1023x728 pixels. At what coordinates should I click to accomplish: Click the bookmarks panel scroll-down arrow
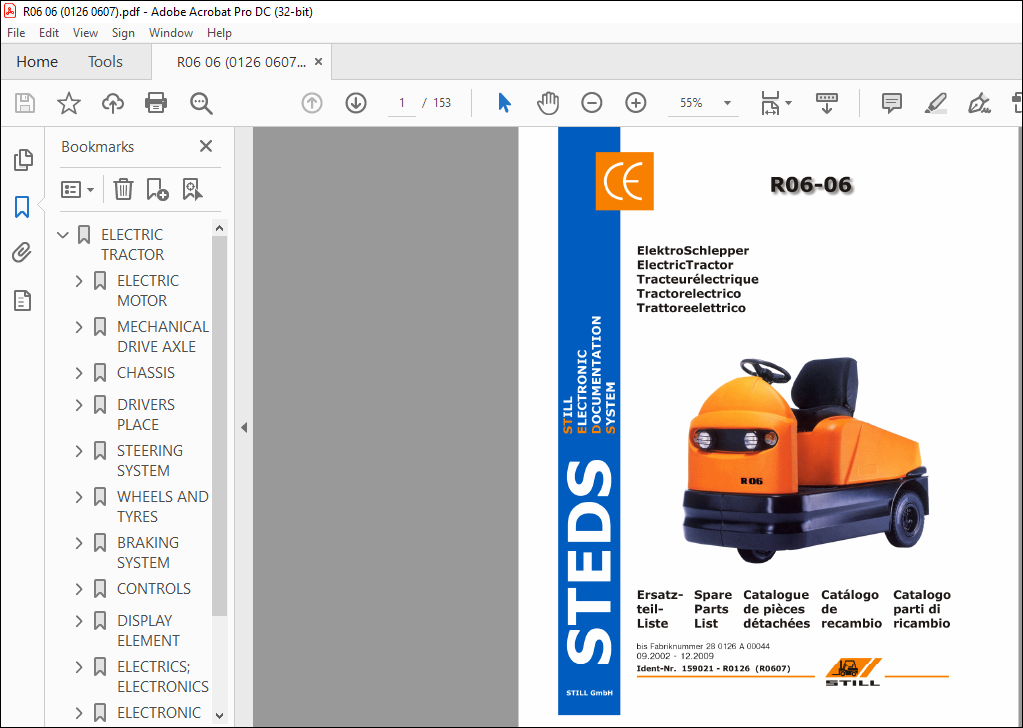click(219, 716)
